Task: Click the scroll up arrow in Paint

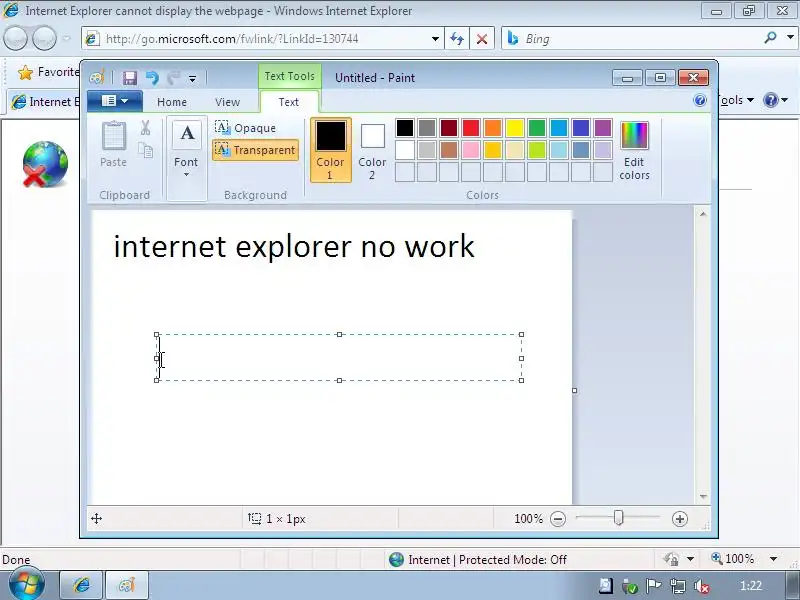Action: [703, 214]
